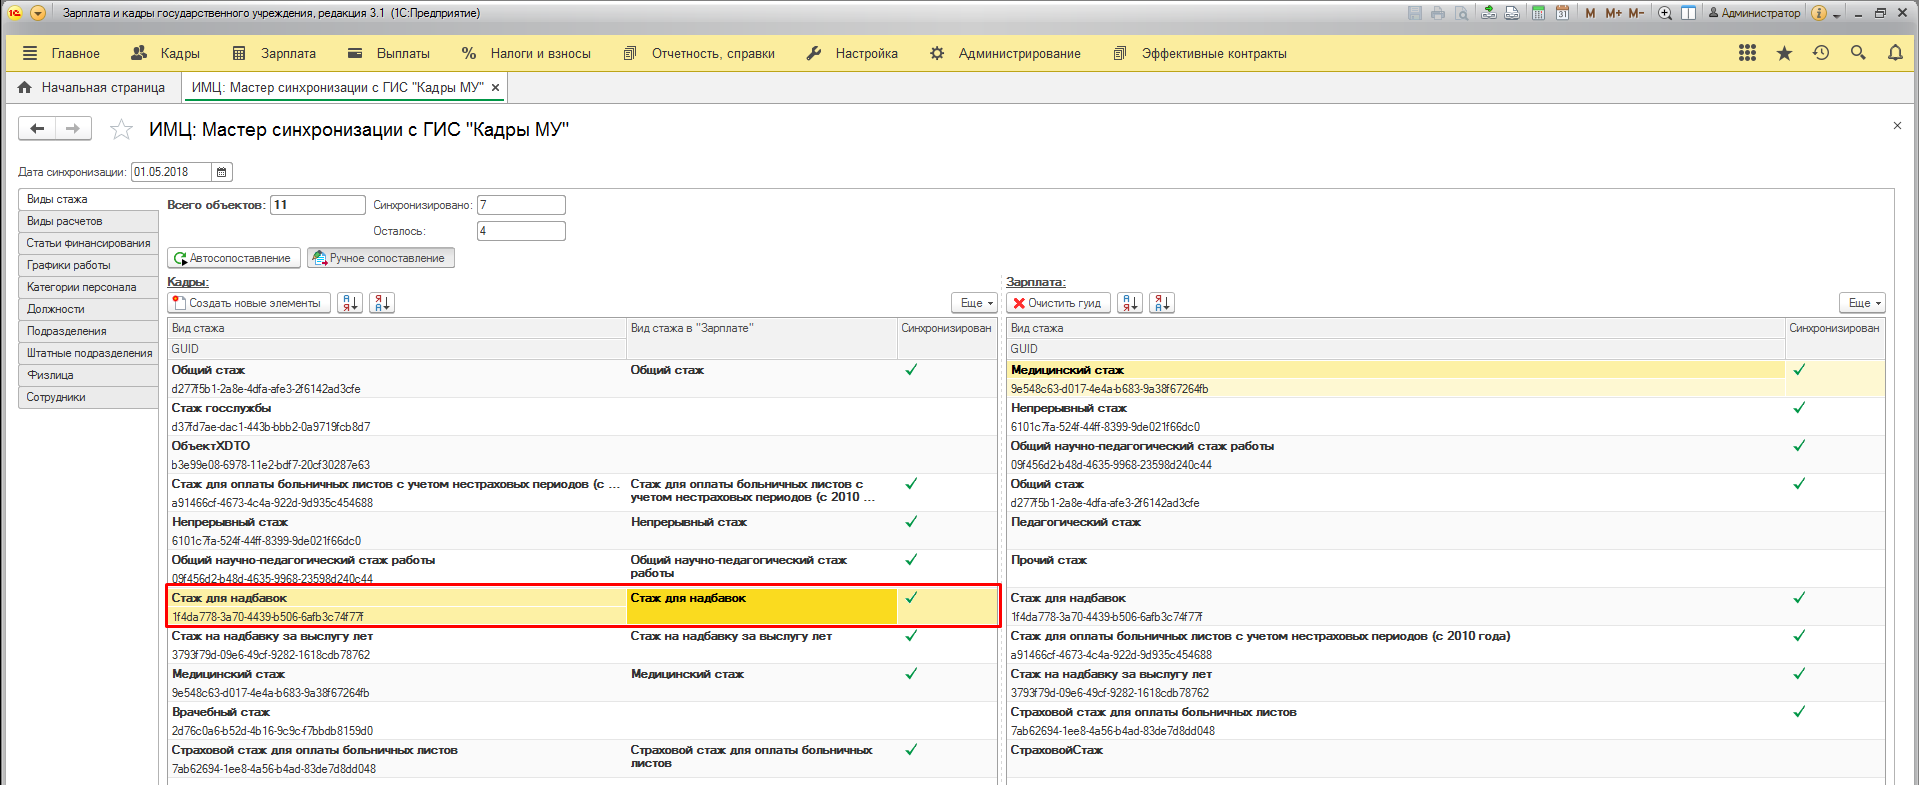Click sync checkmark for Стаж для надбавок in Кадры
Viewport: 1919px width, 785px height.
(911, 598)
